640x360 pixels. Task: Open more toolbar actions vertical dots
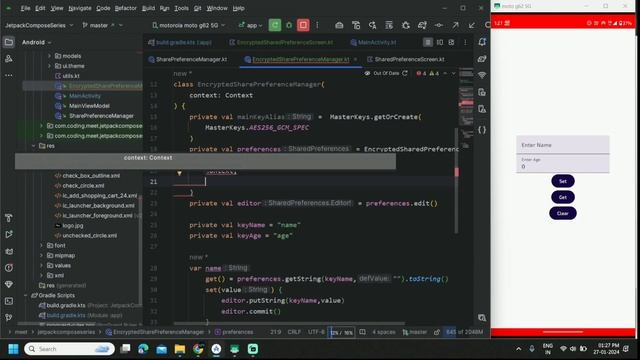(317, 25)
